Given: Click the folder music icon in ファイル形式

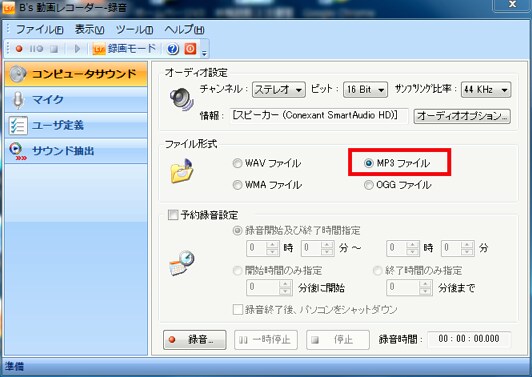Looking at the screenshot, I should click(182, 171).
